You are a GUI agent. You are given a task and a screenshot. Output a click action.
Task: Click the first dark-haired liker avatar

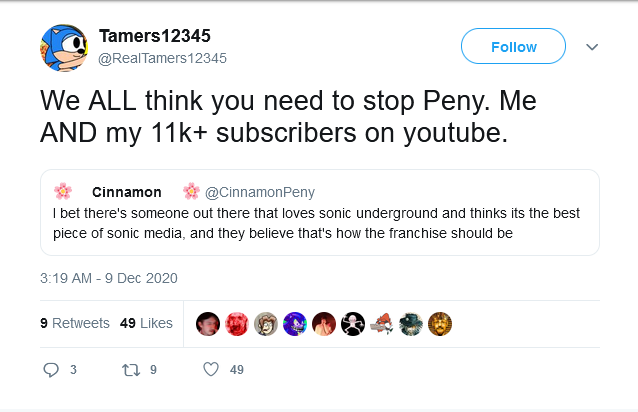tap(208, 323)
